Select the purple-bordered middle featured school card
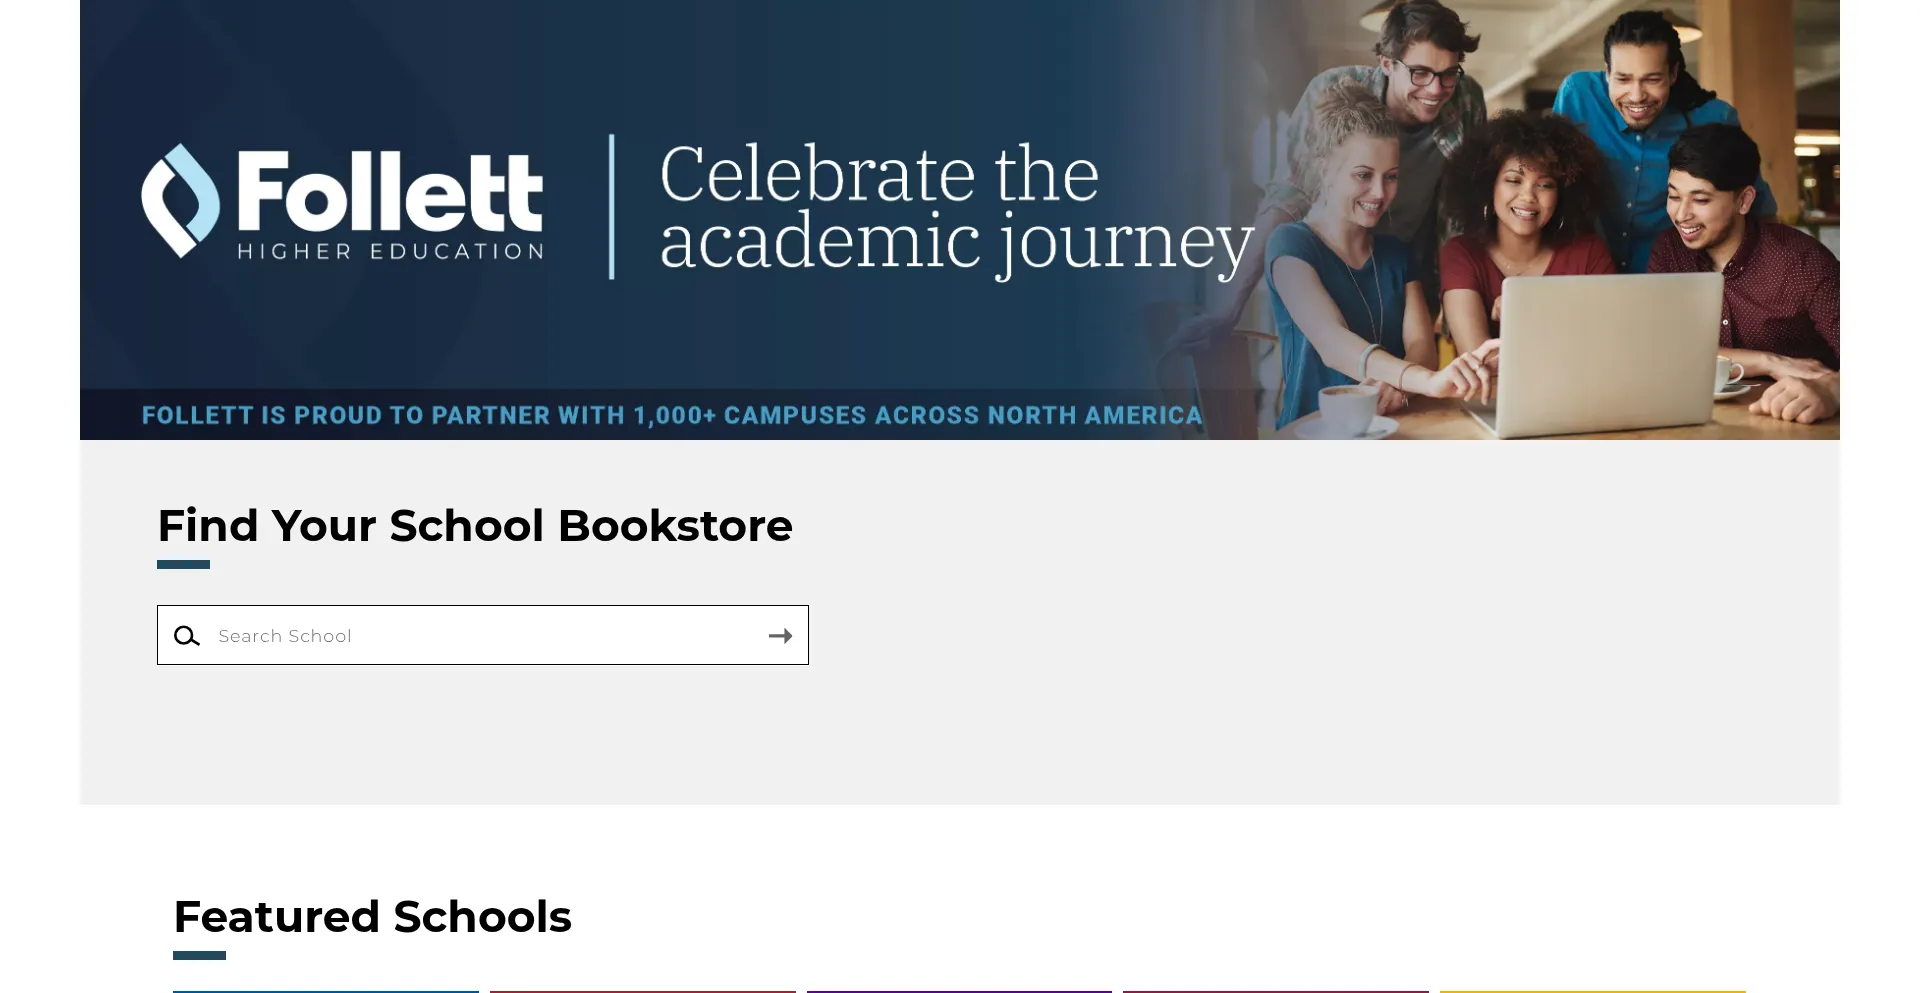1920x993 pixels. (x=959, y=991)
